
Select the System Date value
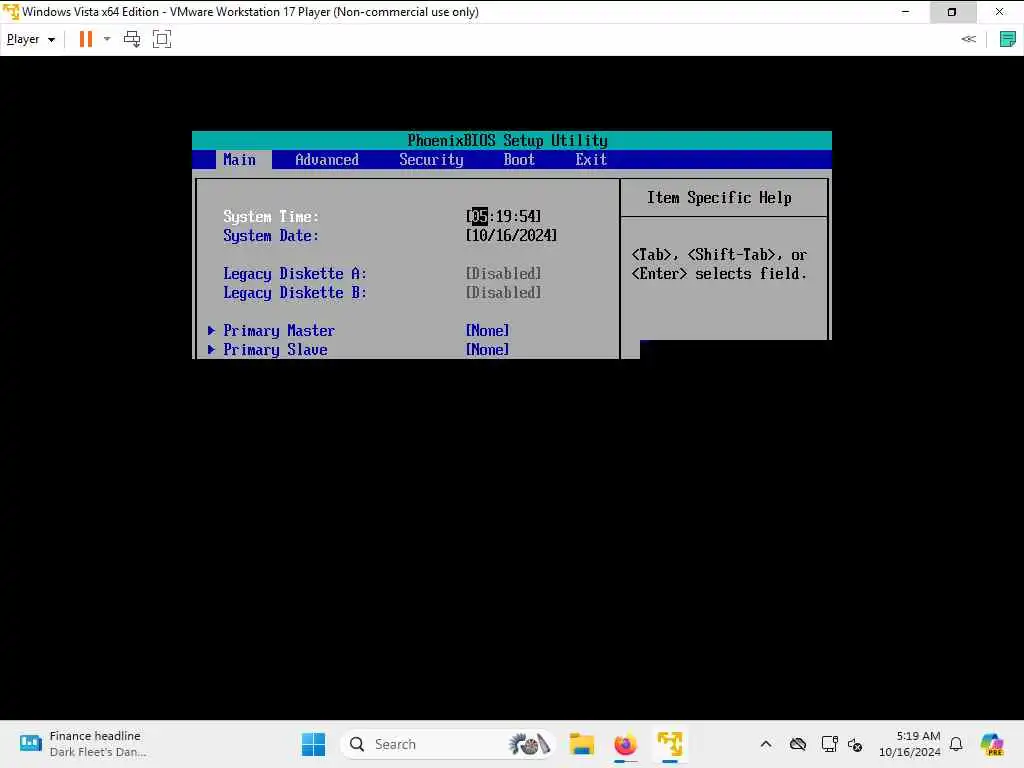pos(511,235)
